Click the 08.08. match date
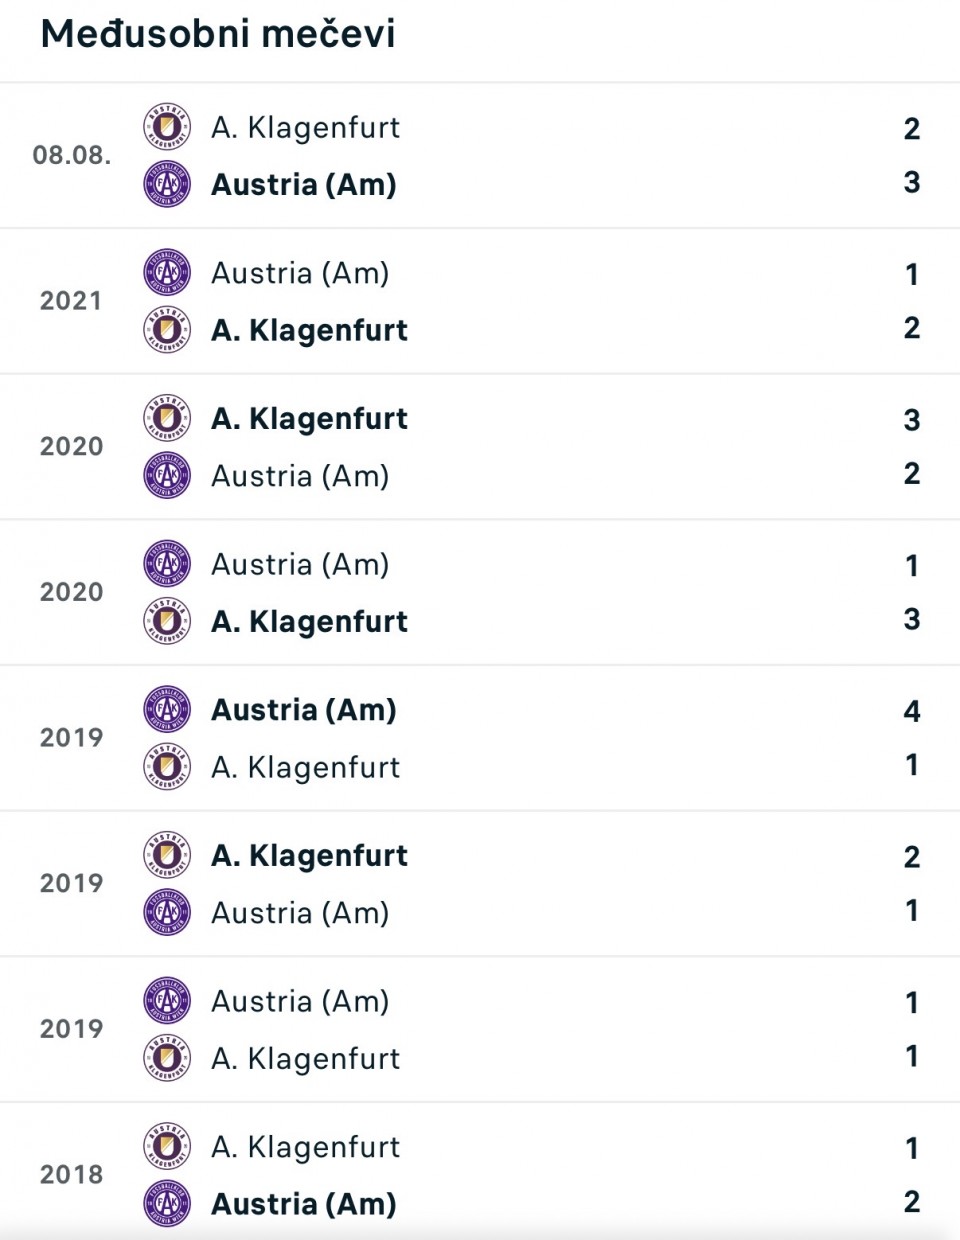960x1240 pixels. (72, 155)
